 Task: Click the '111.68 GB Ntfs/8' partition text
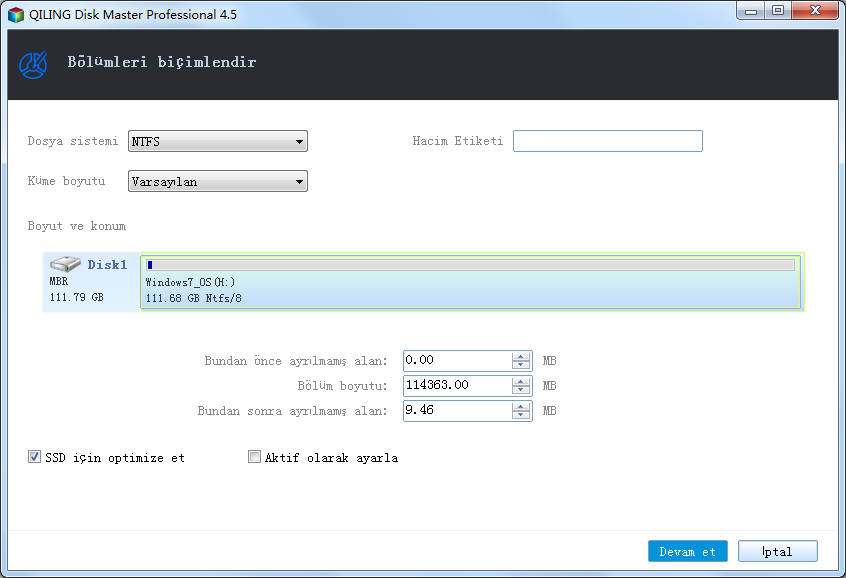194,298
